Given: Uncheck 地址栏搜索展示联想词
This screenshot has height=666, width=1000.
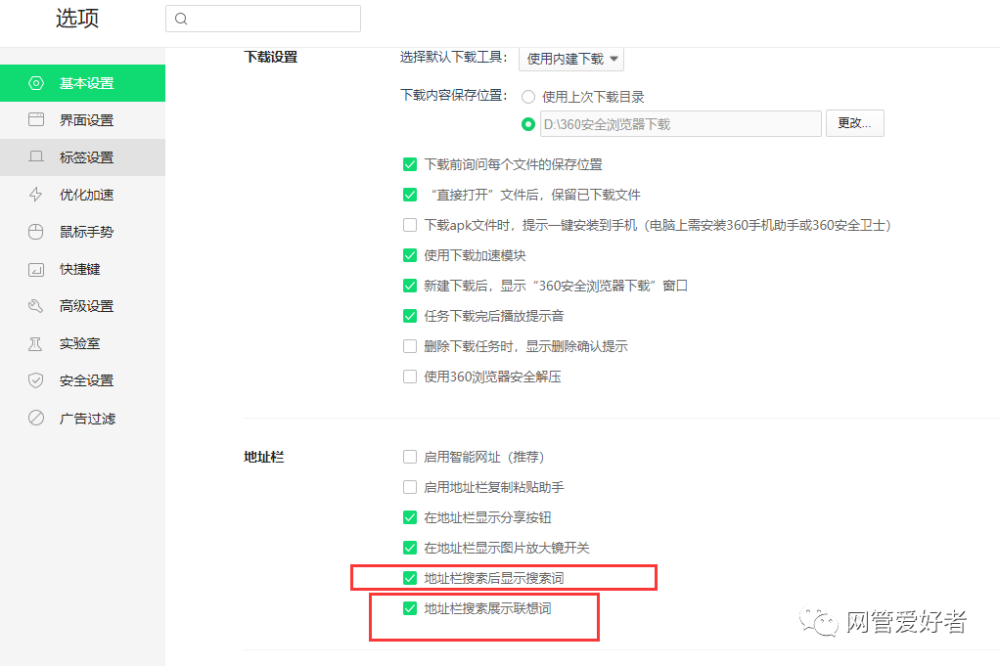Looking at the screenshot, I should click(x=410, y=609).
